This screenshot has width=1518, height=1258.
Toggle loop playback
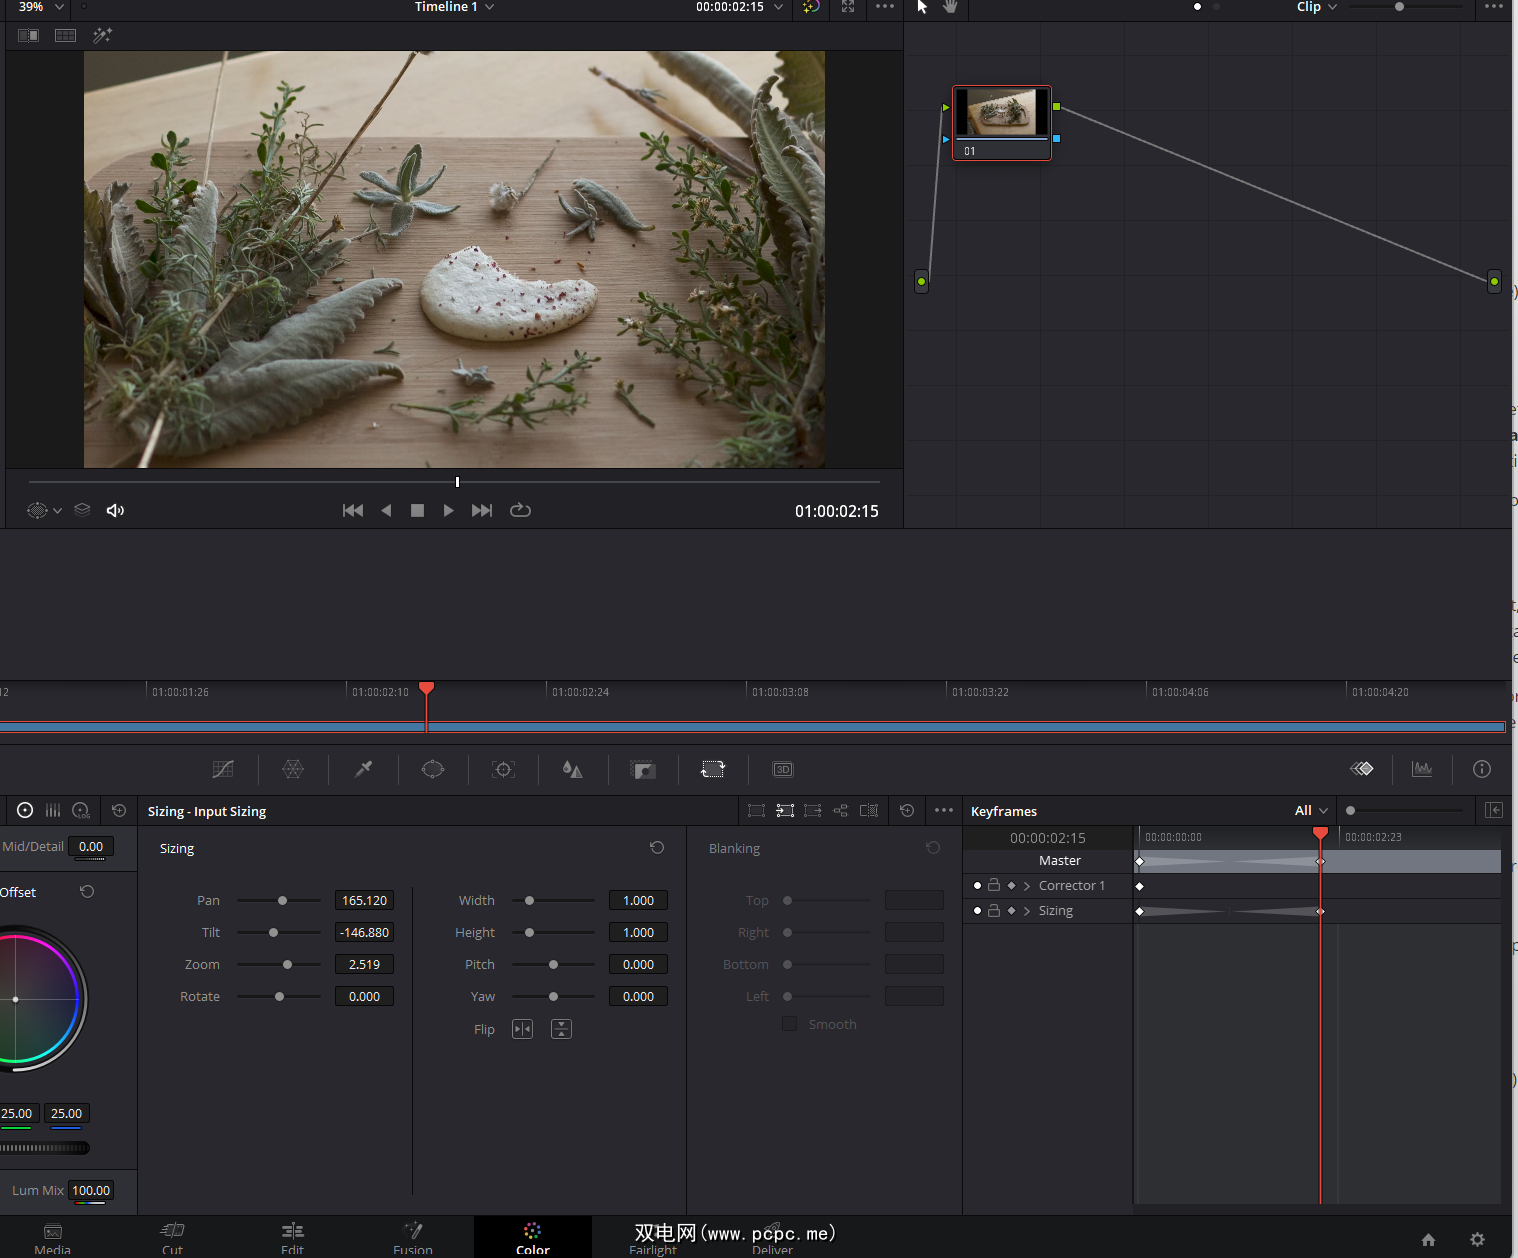pos(520,510)
